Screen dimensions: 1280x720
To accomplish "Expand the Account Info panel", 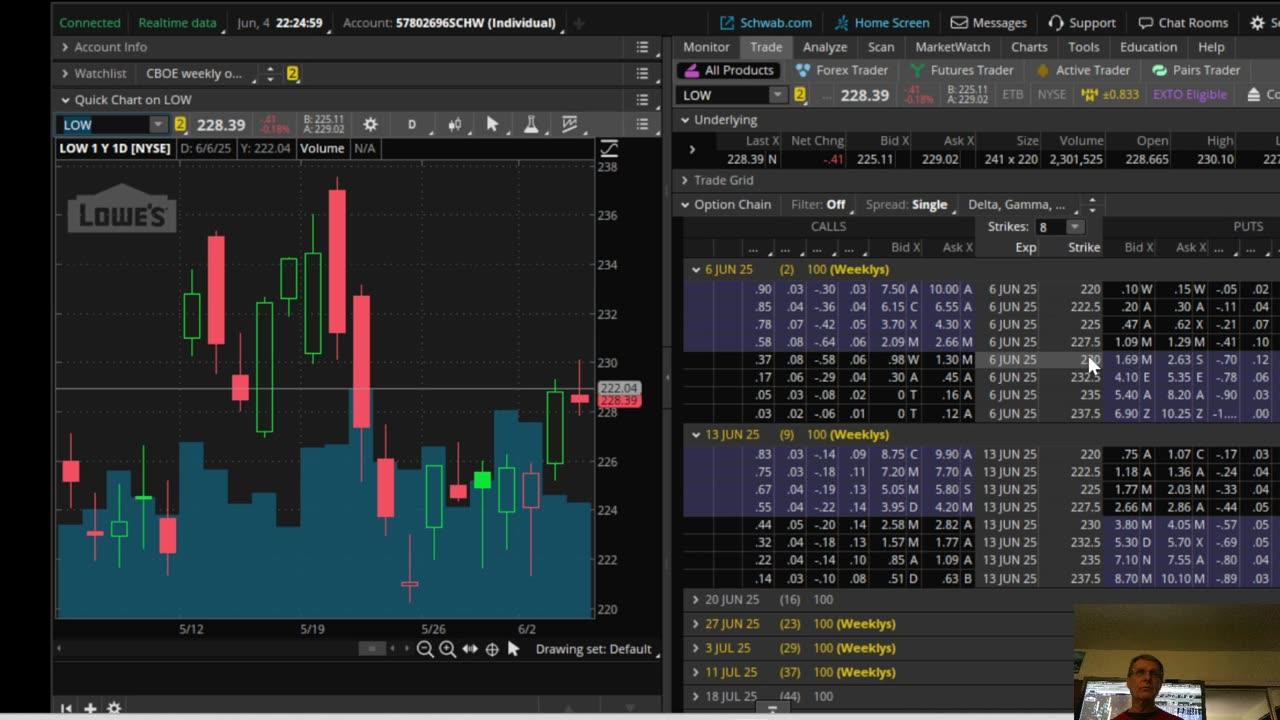I will 65,47.
